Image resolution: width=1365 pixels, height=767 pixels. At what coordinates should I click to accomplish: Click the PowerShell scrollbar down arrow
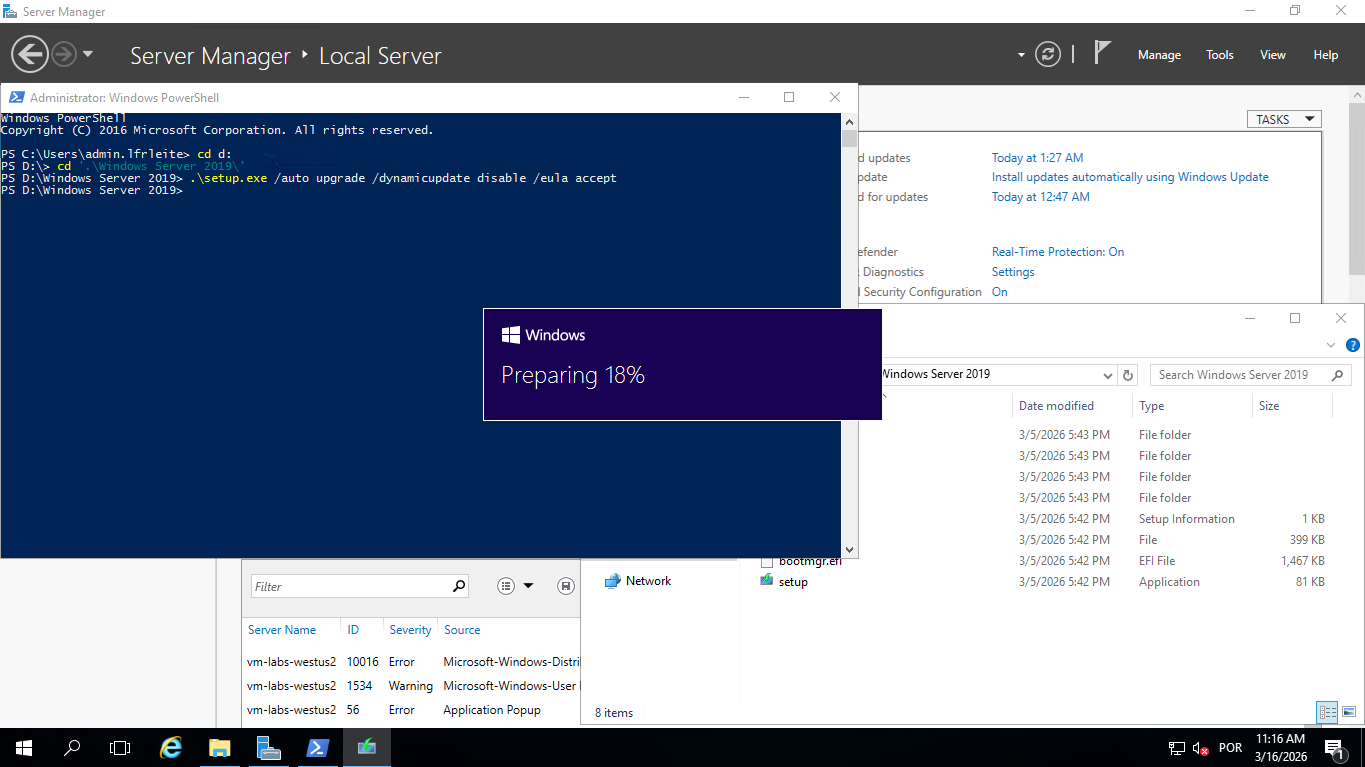click(849, 549)
